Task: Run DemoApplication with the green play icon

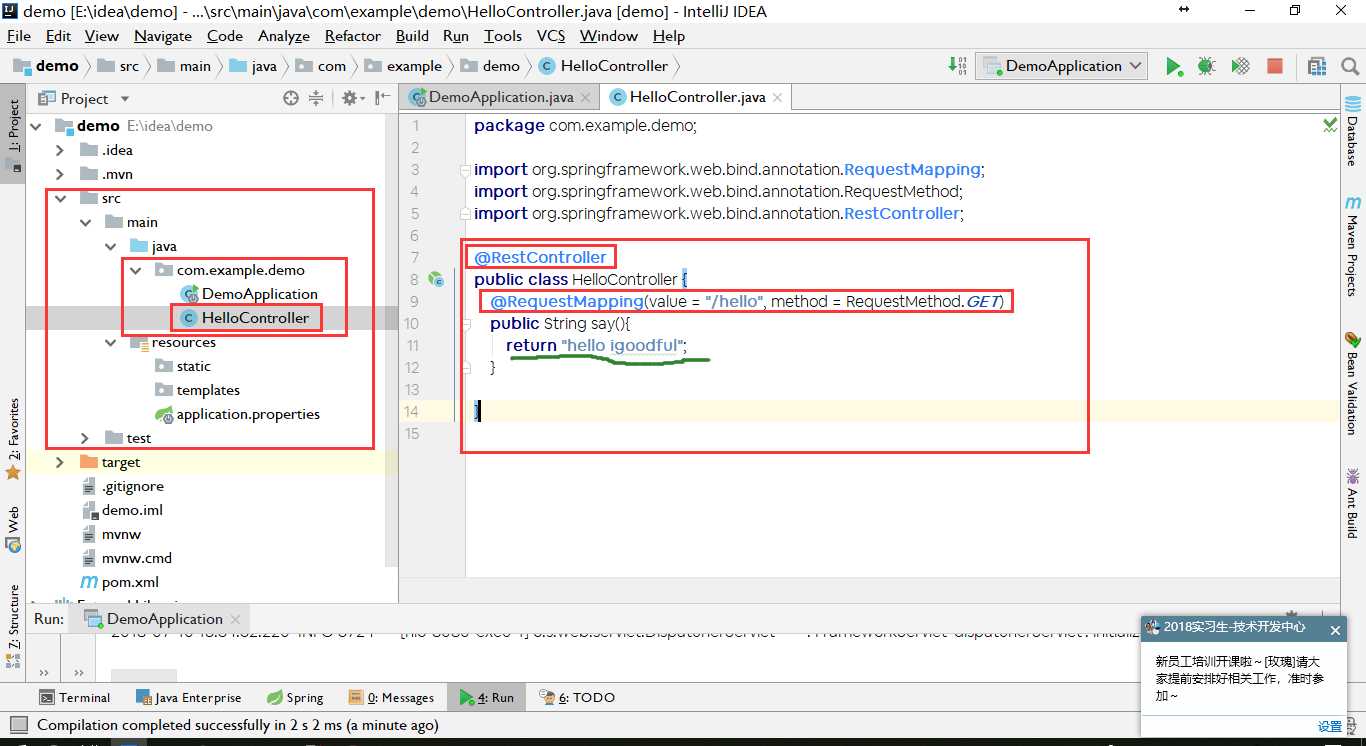Action: [1173, 66]
